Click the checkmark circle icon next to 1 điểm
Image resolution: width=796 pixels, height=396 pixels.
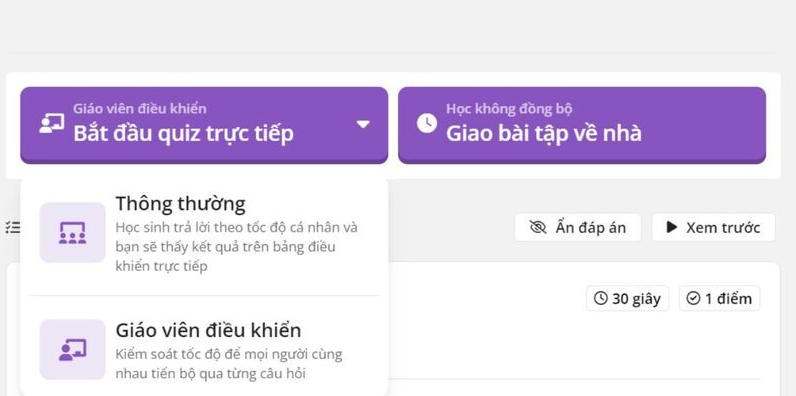pos(693,298)
